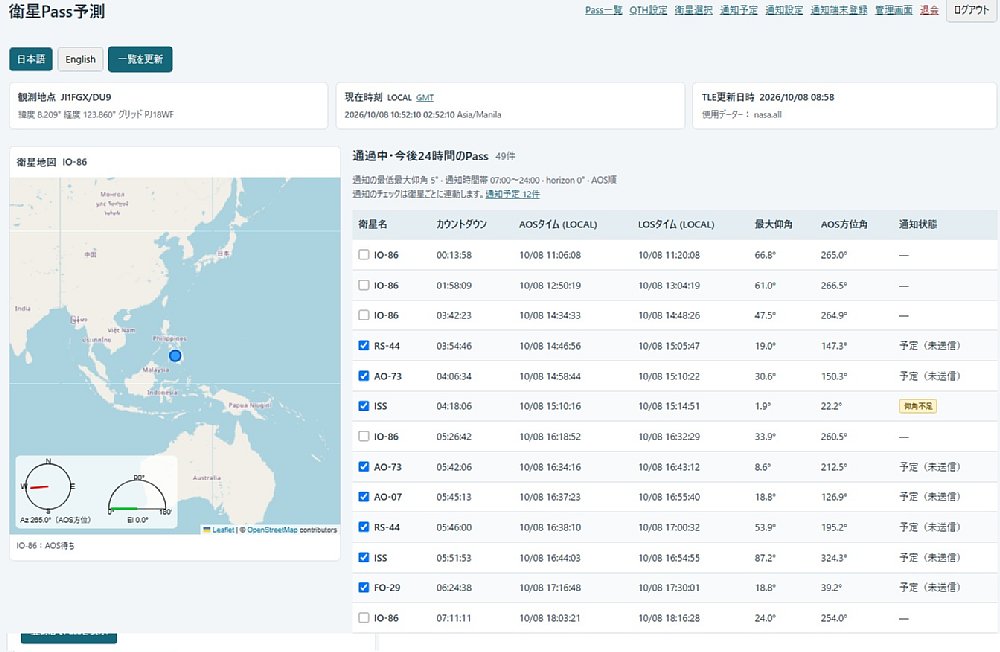Open the Pass一覧 navigation link

603,10
